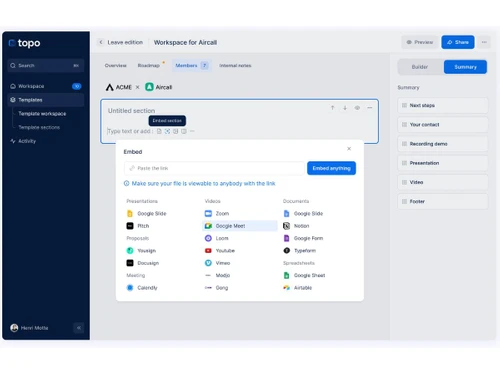Choose Typeform embed option

point(299,251)
